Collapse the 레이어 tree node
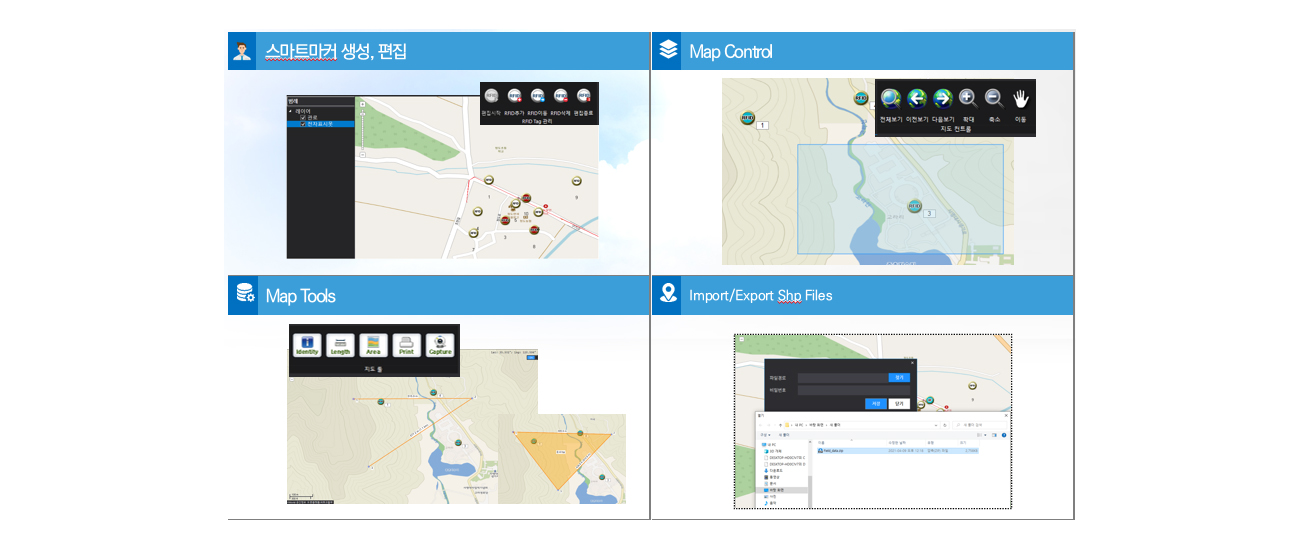 [x=291, y=111]
